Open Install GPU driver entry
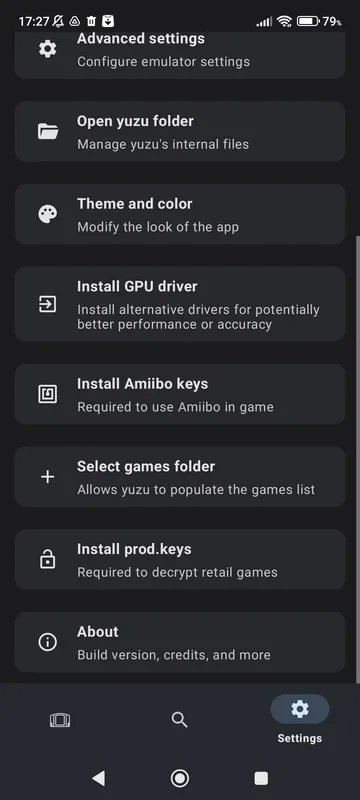The image size is (360, 800). click(x=180, y=304)
